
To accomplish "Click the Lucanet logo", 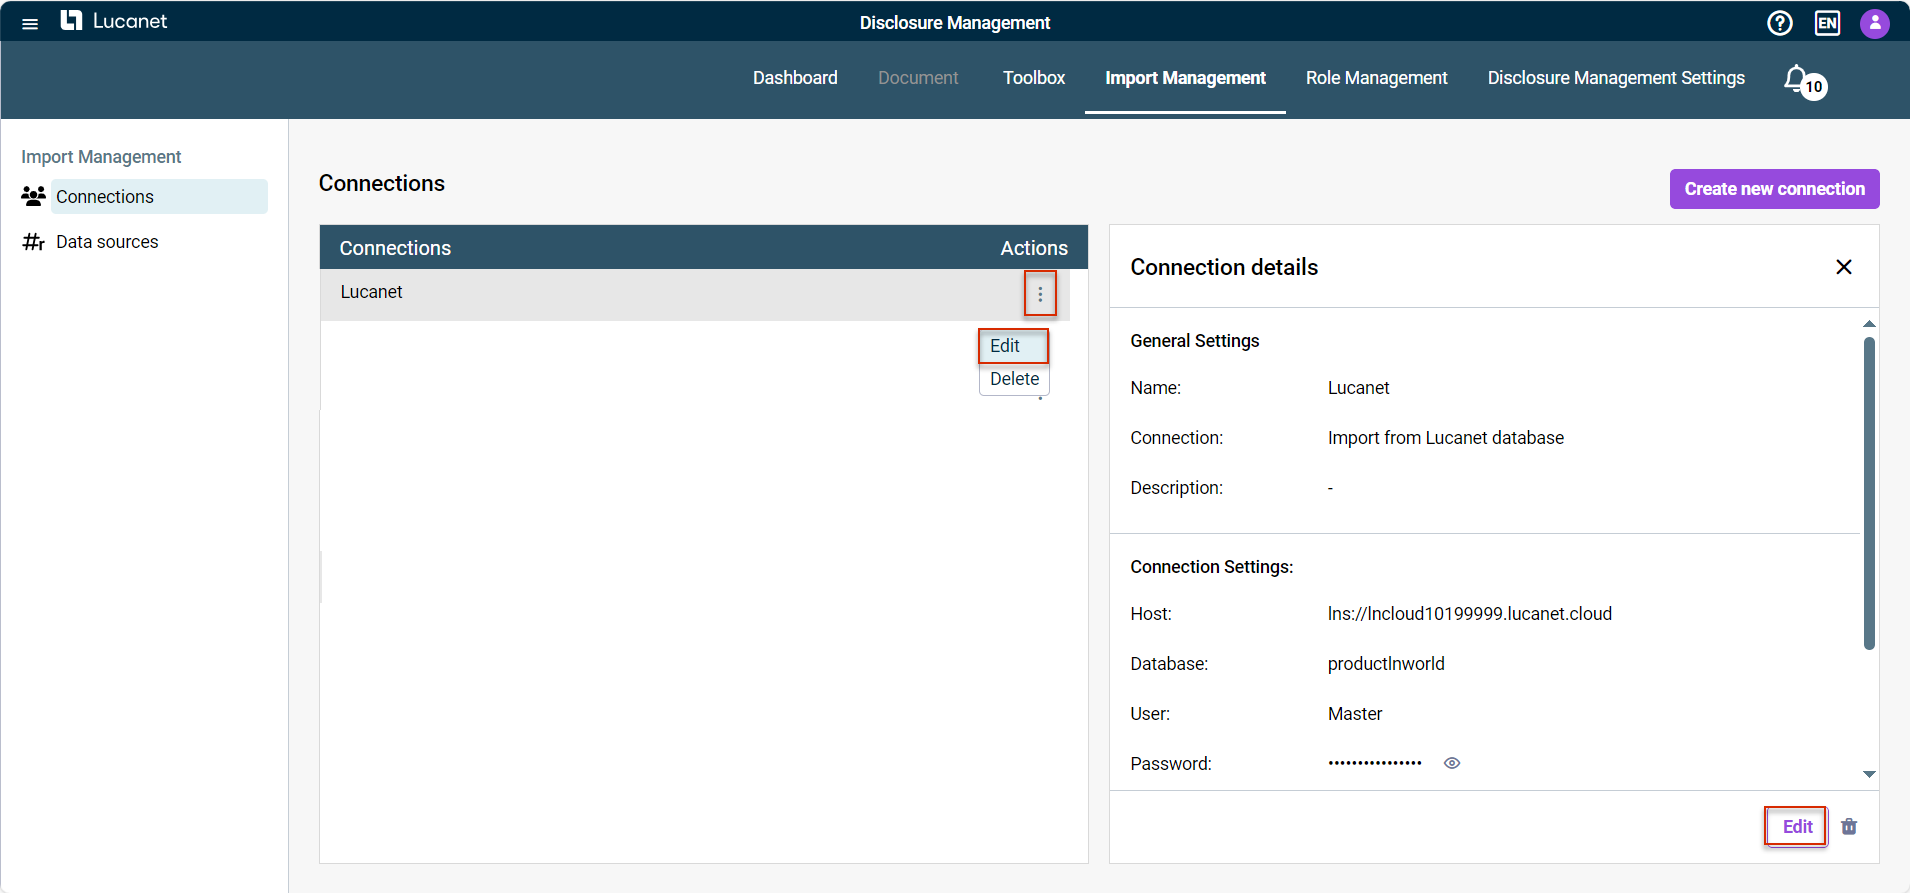I will pos(114,21).
